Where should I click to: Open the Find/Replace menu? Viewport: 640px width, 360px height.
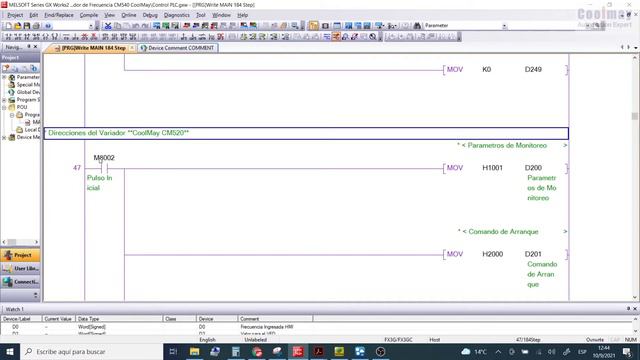tap(59, 15)
